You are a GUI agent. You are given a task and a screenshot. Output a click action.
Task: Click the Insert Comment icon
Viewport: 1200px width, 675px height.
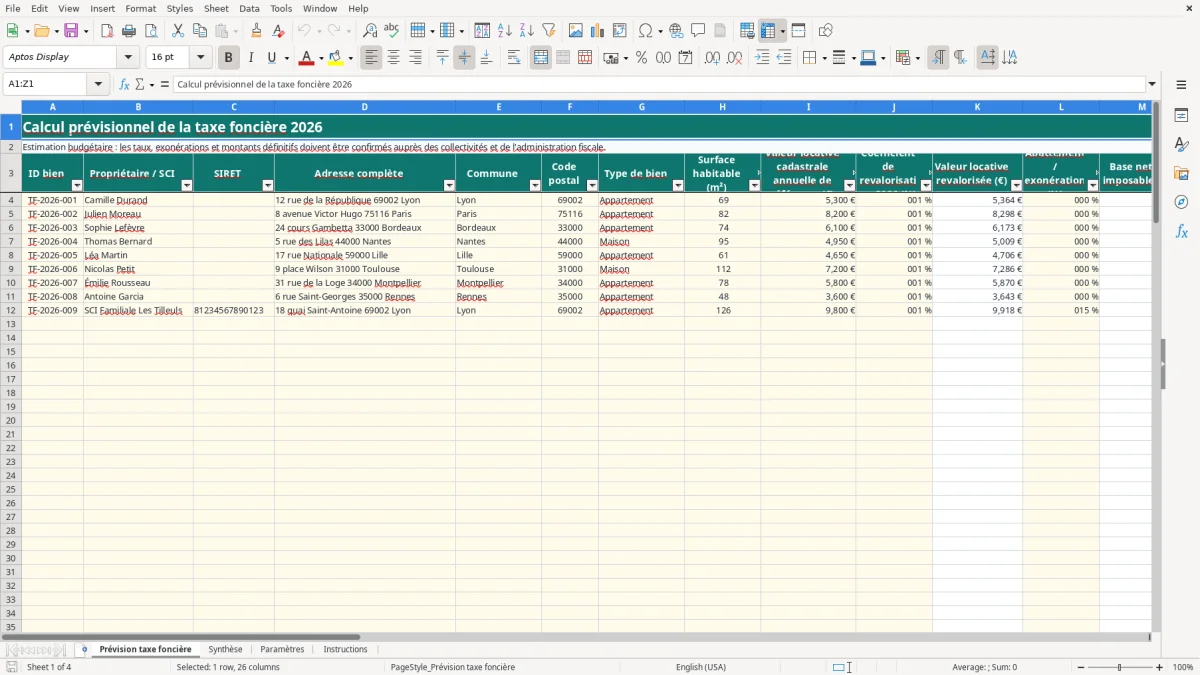coord(698,31)
